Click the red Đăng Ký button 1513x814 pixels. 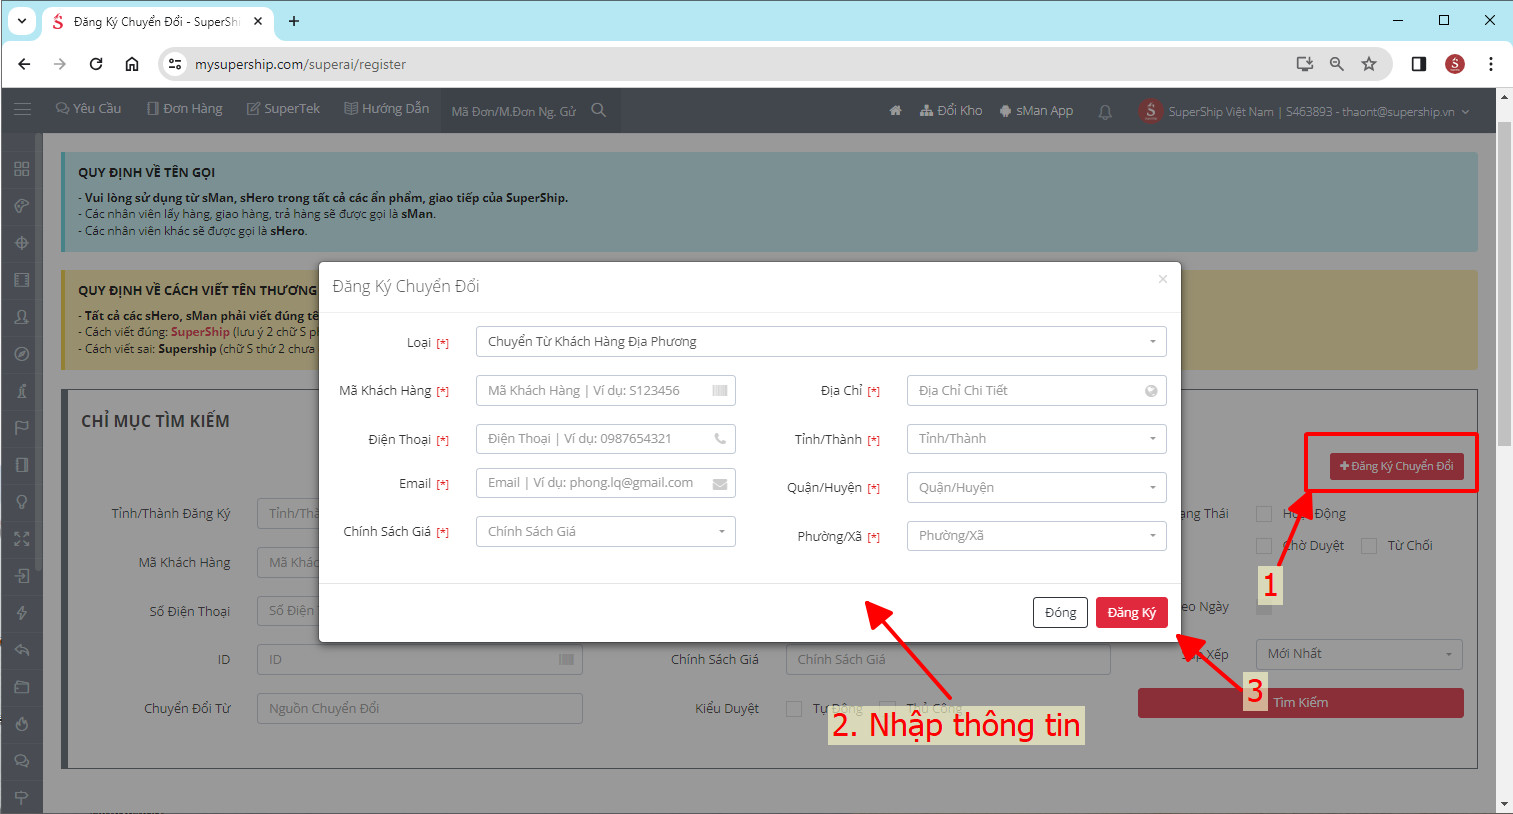tap(1132, 613)
